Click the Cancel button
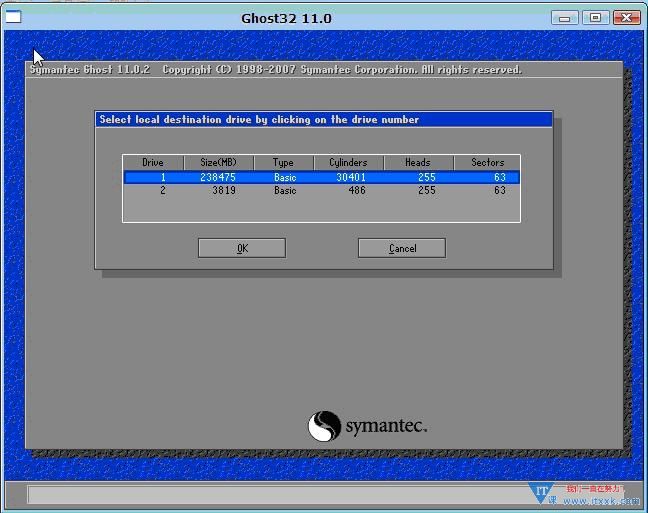This screenshot has width=648, height=513. [x=402, y=248]
